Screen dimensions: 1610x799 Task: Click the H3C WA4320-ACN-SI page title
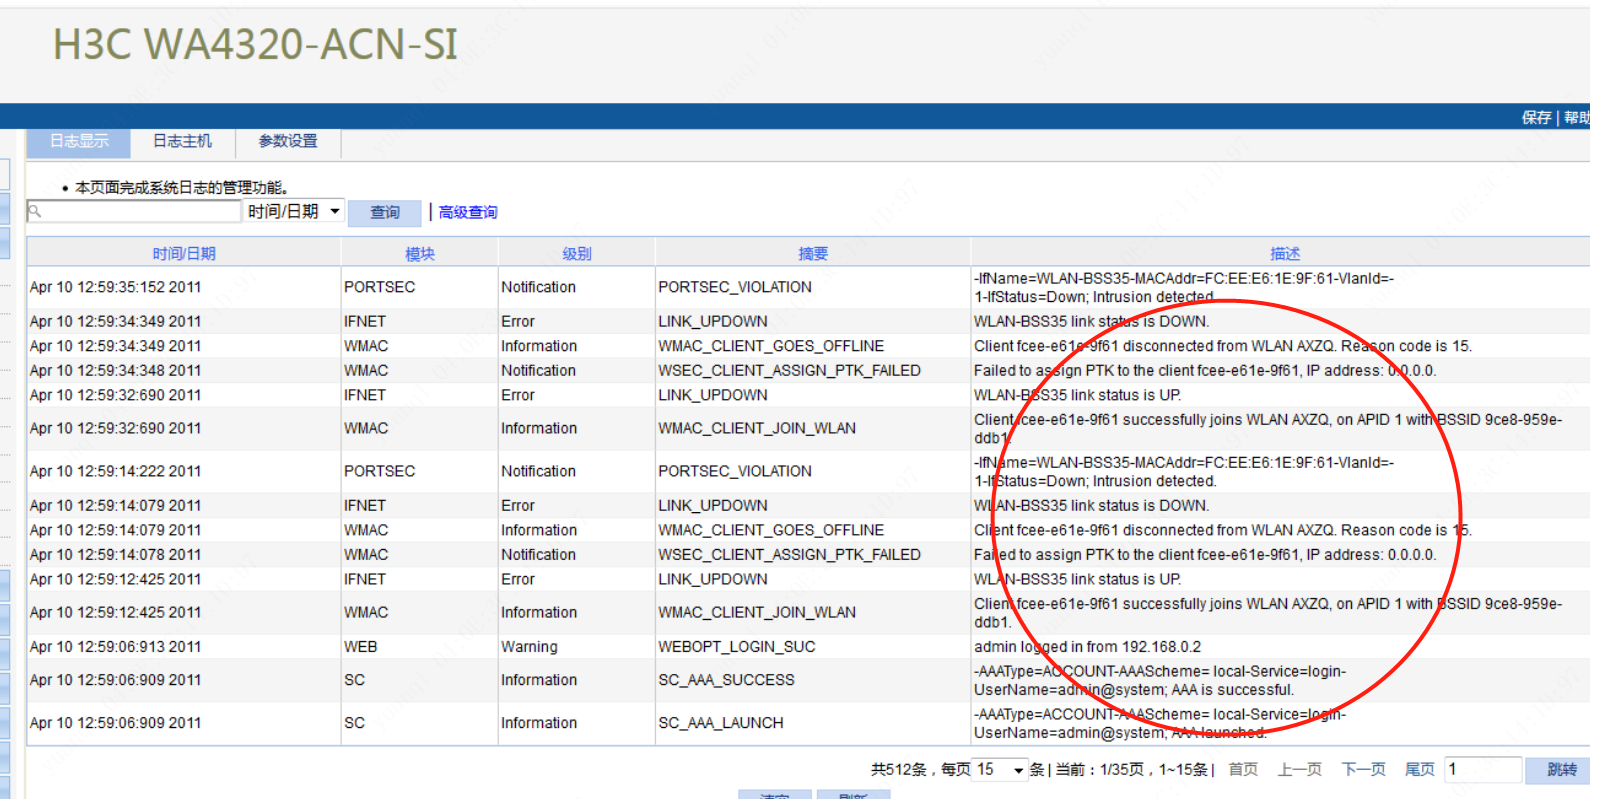(255, 45)
